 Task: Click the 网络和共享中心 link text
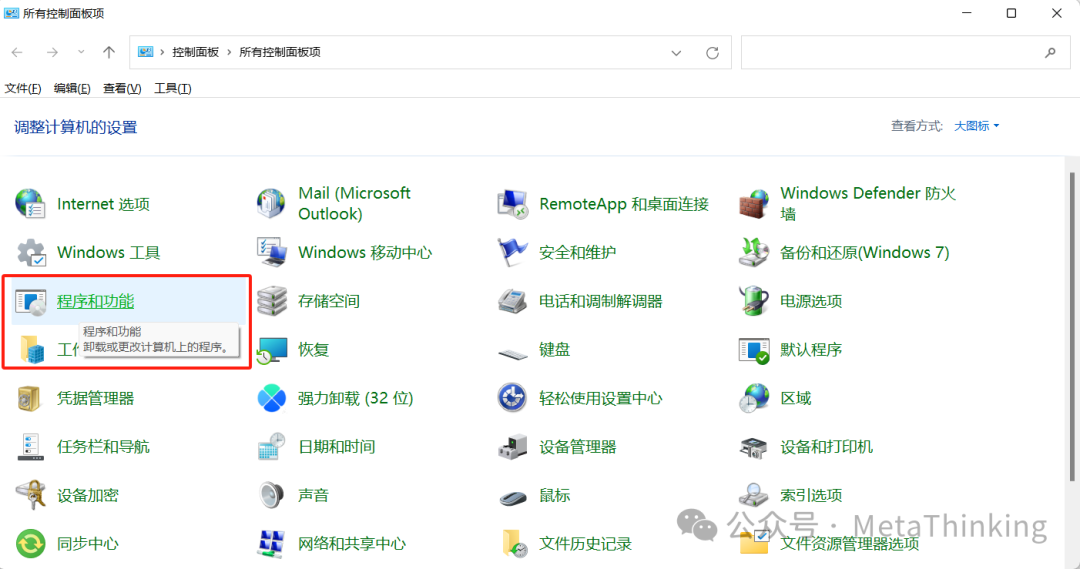point(352,544)
